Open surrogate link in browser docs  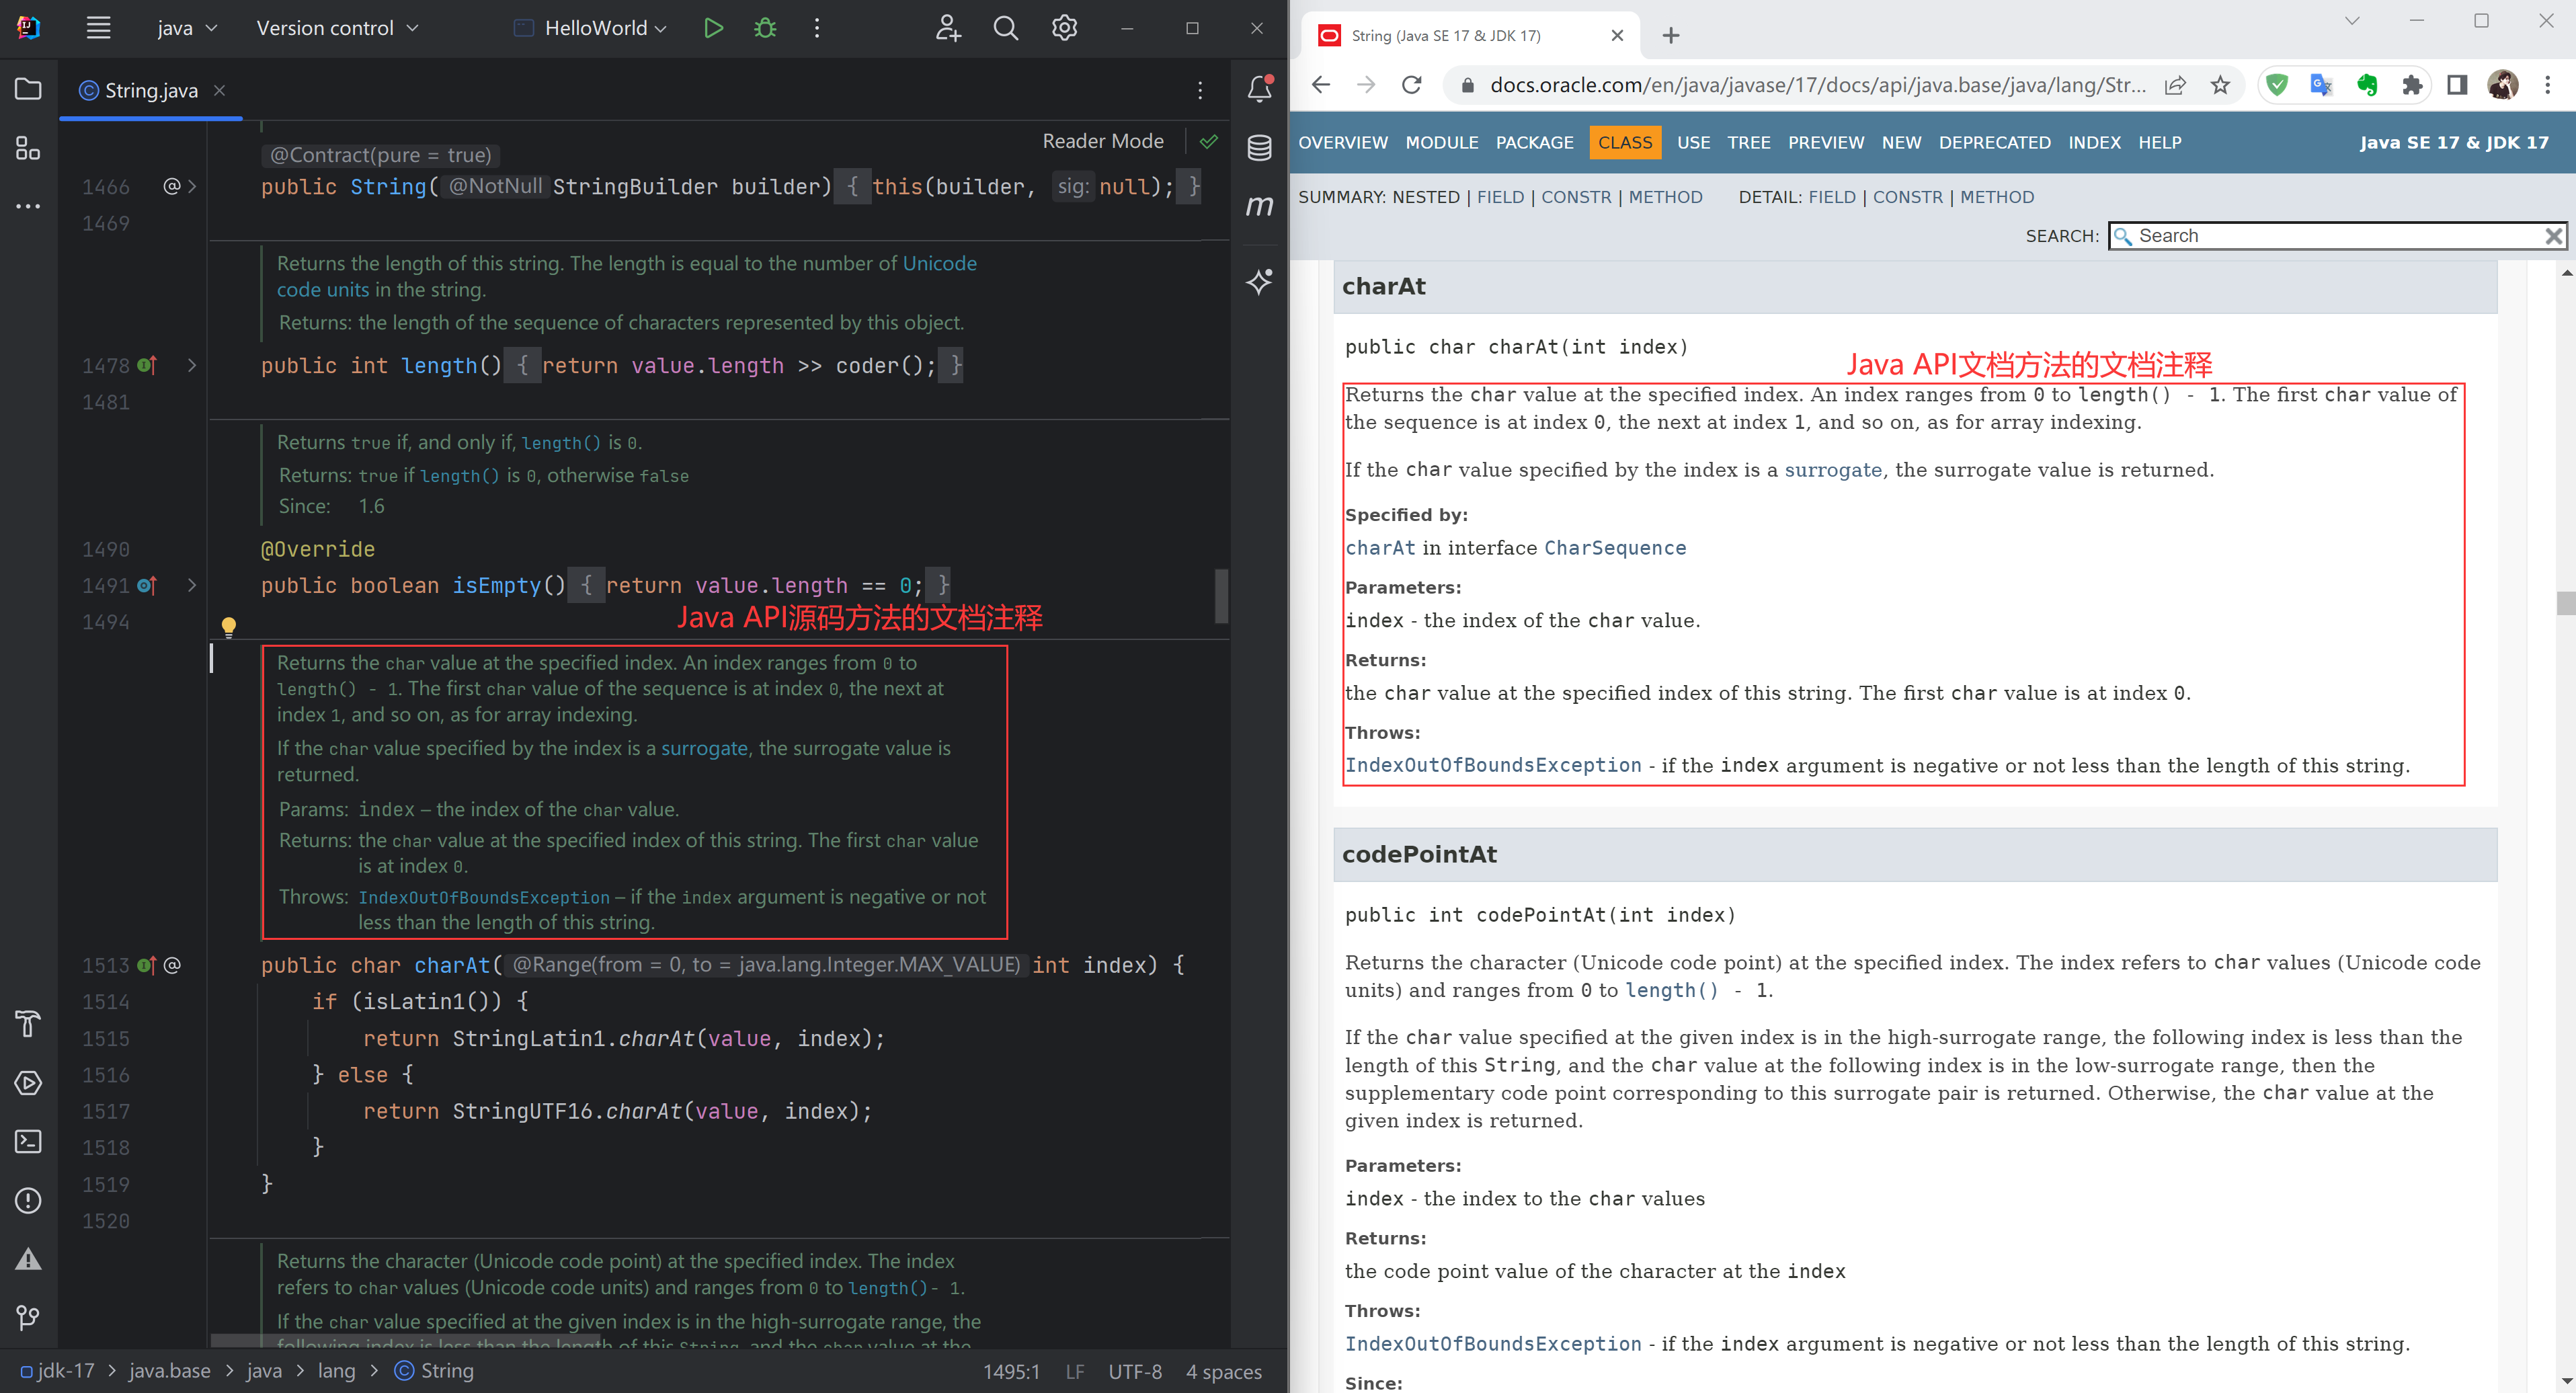pos(1833,470)
